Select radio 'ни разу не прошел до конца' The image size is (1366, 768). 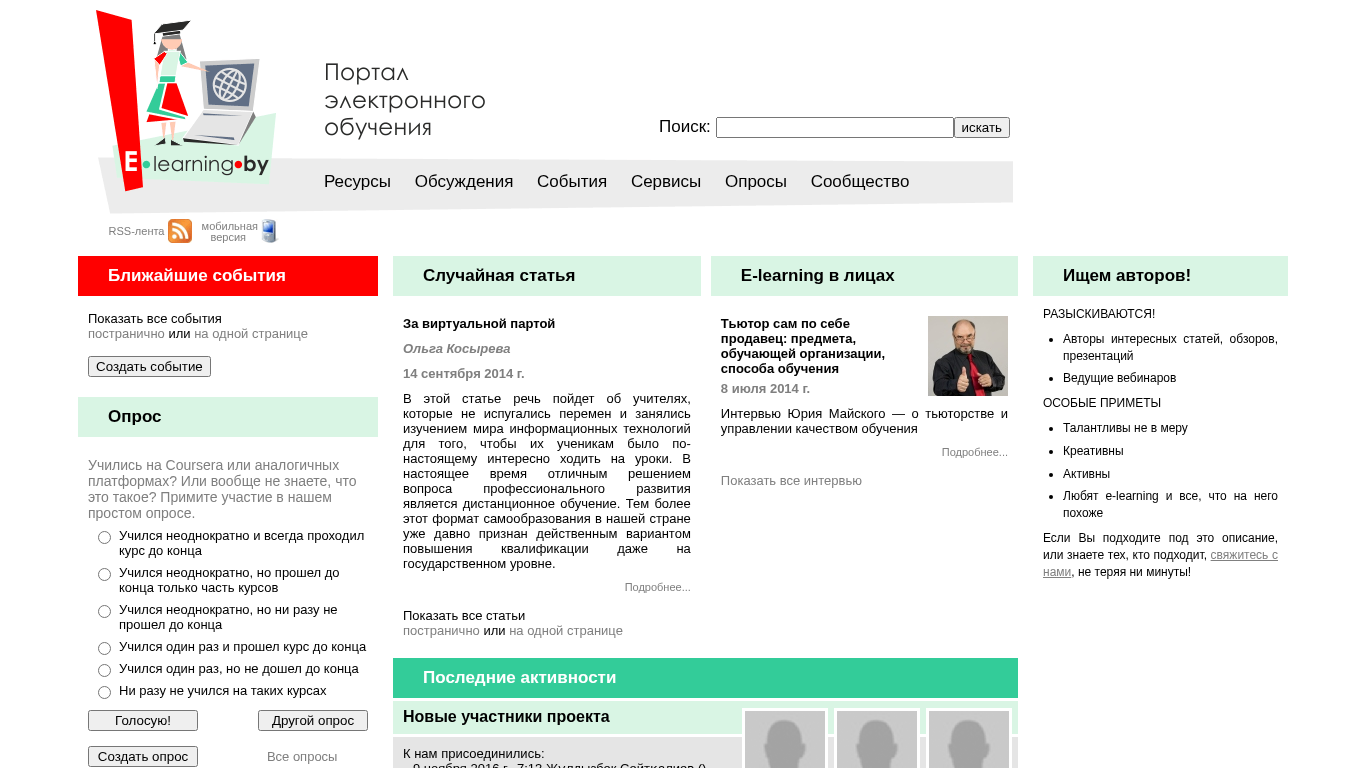104,612
